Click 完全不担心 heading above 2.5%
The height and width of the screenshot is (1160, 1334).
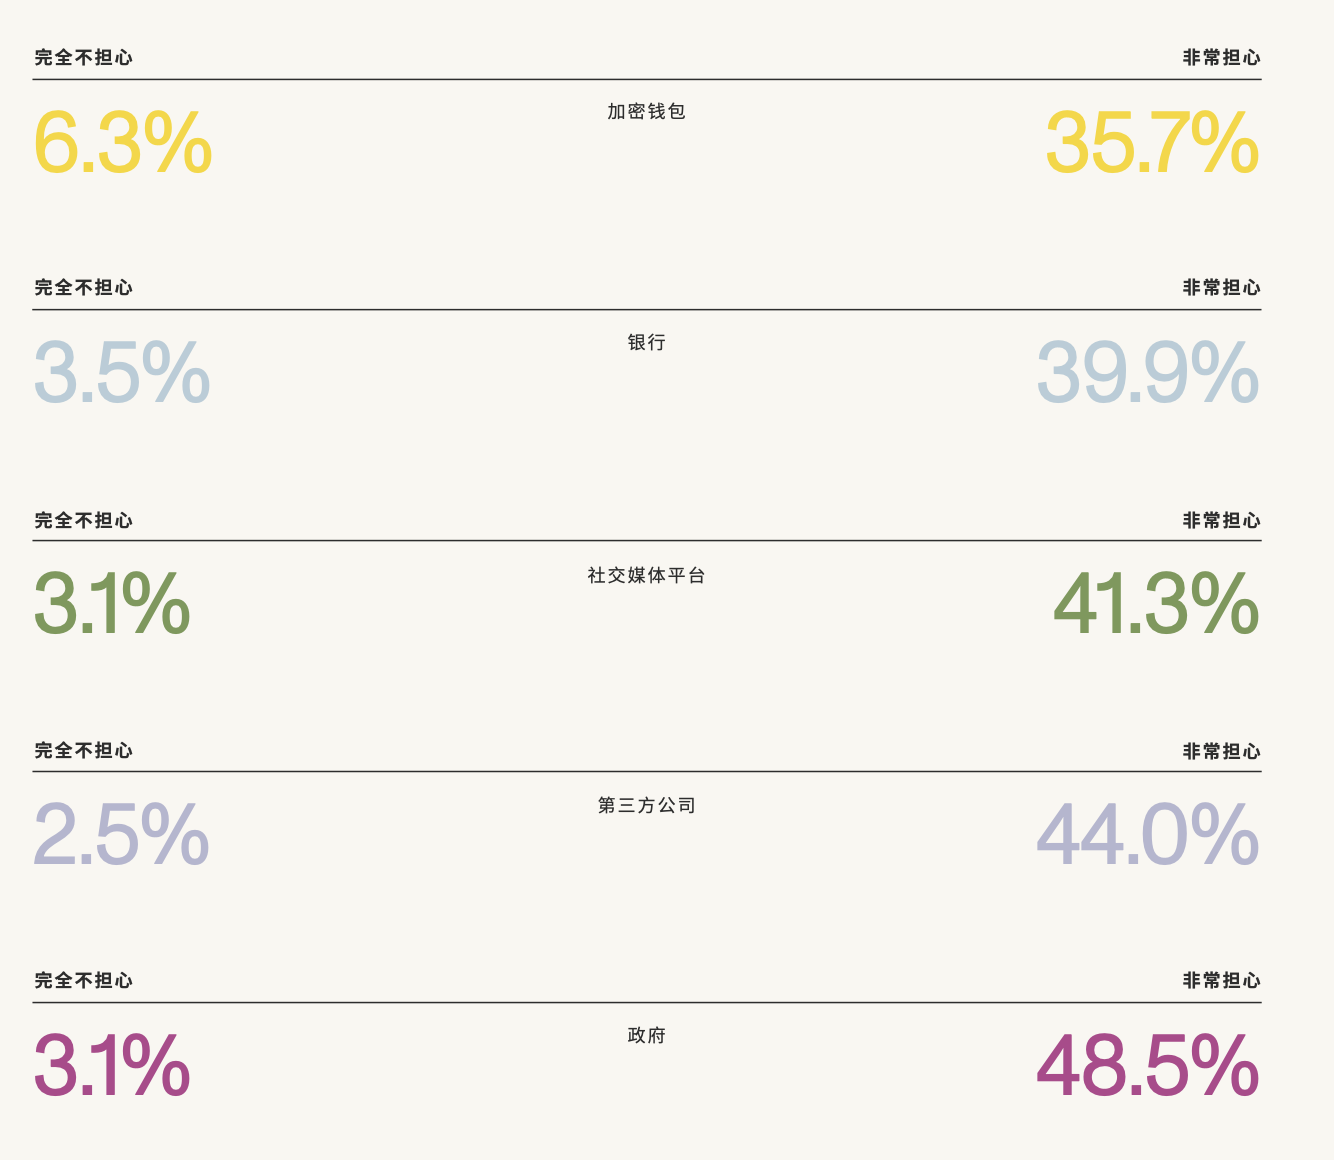tap(84, 751)
